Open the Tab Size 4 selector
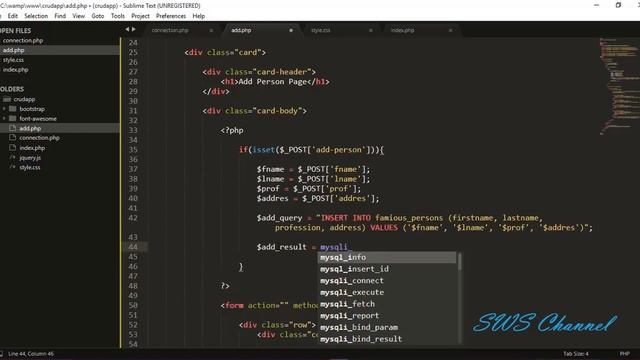 [x=576, y=354]
